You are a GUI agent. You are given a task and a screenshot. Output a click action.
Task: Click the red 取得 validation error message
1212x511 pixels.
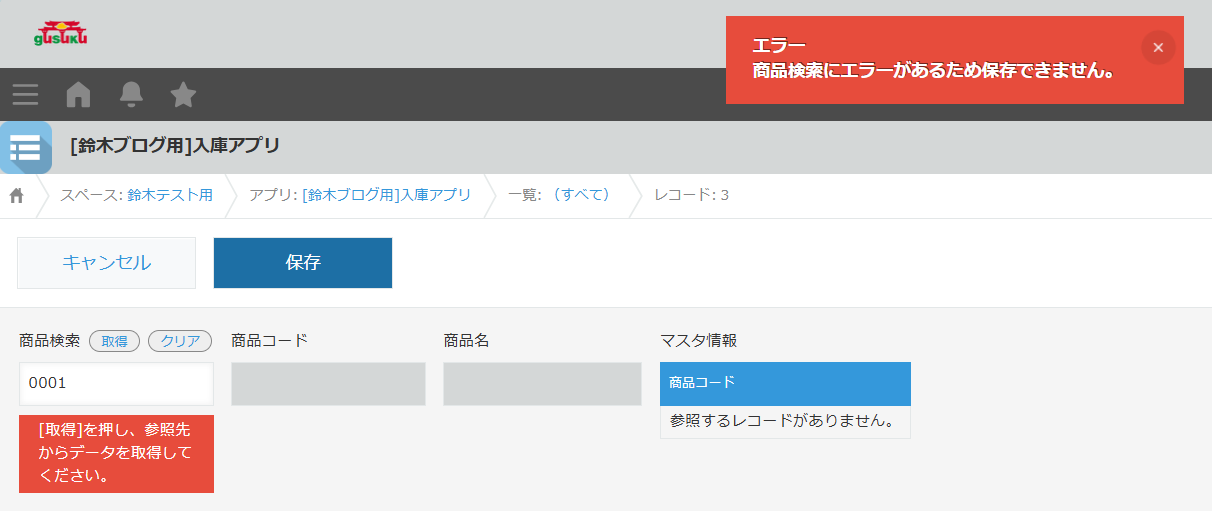tap(116, 453)
